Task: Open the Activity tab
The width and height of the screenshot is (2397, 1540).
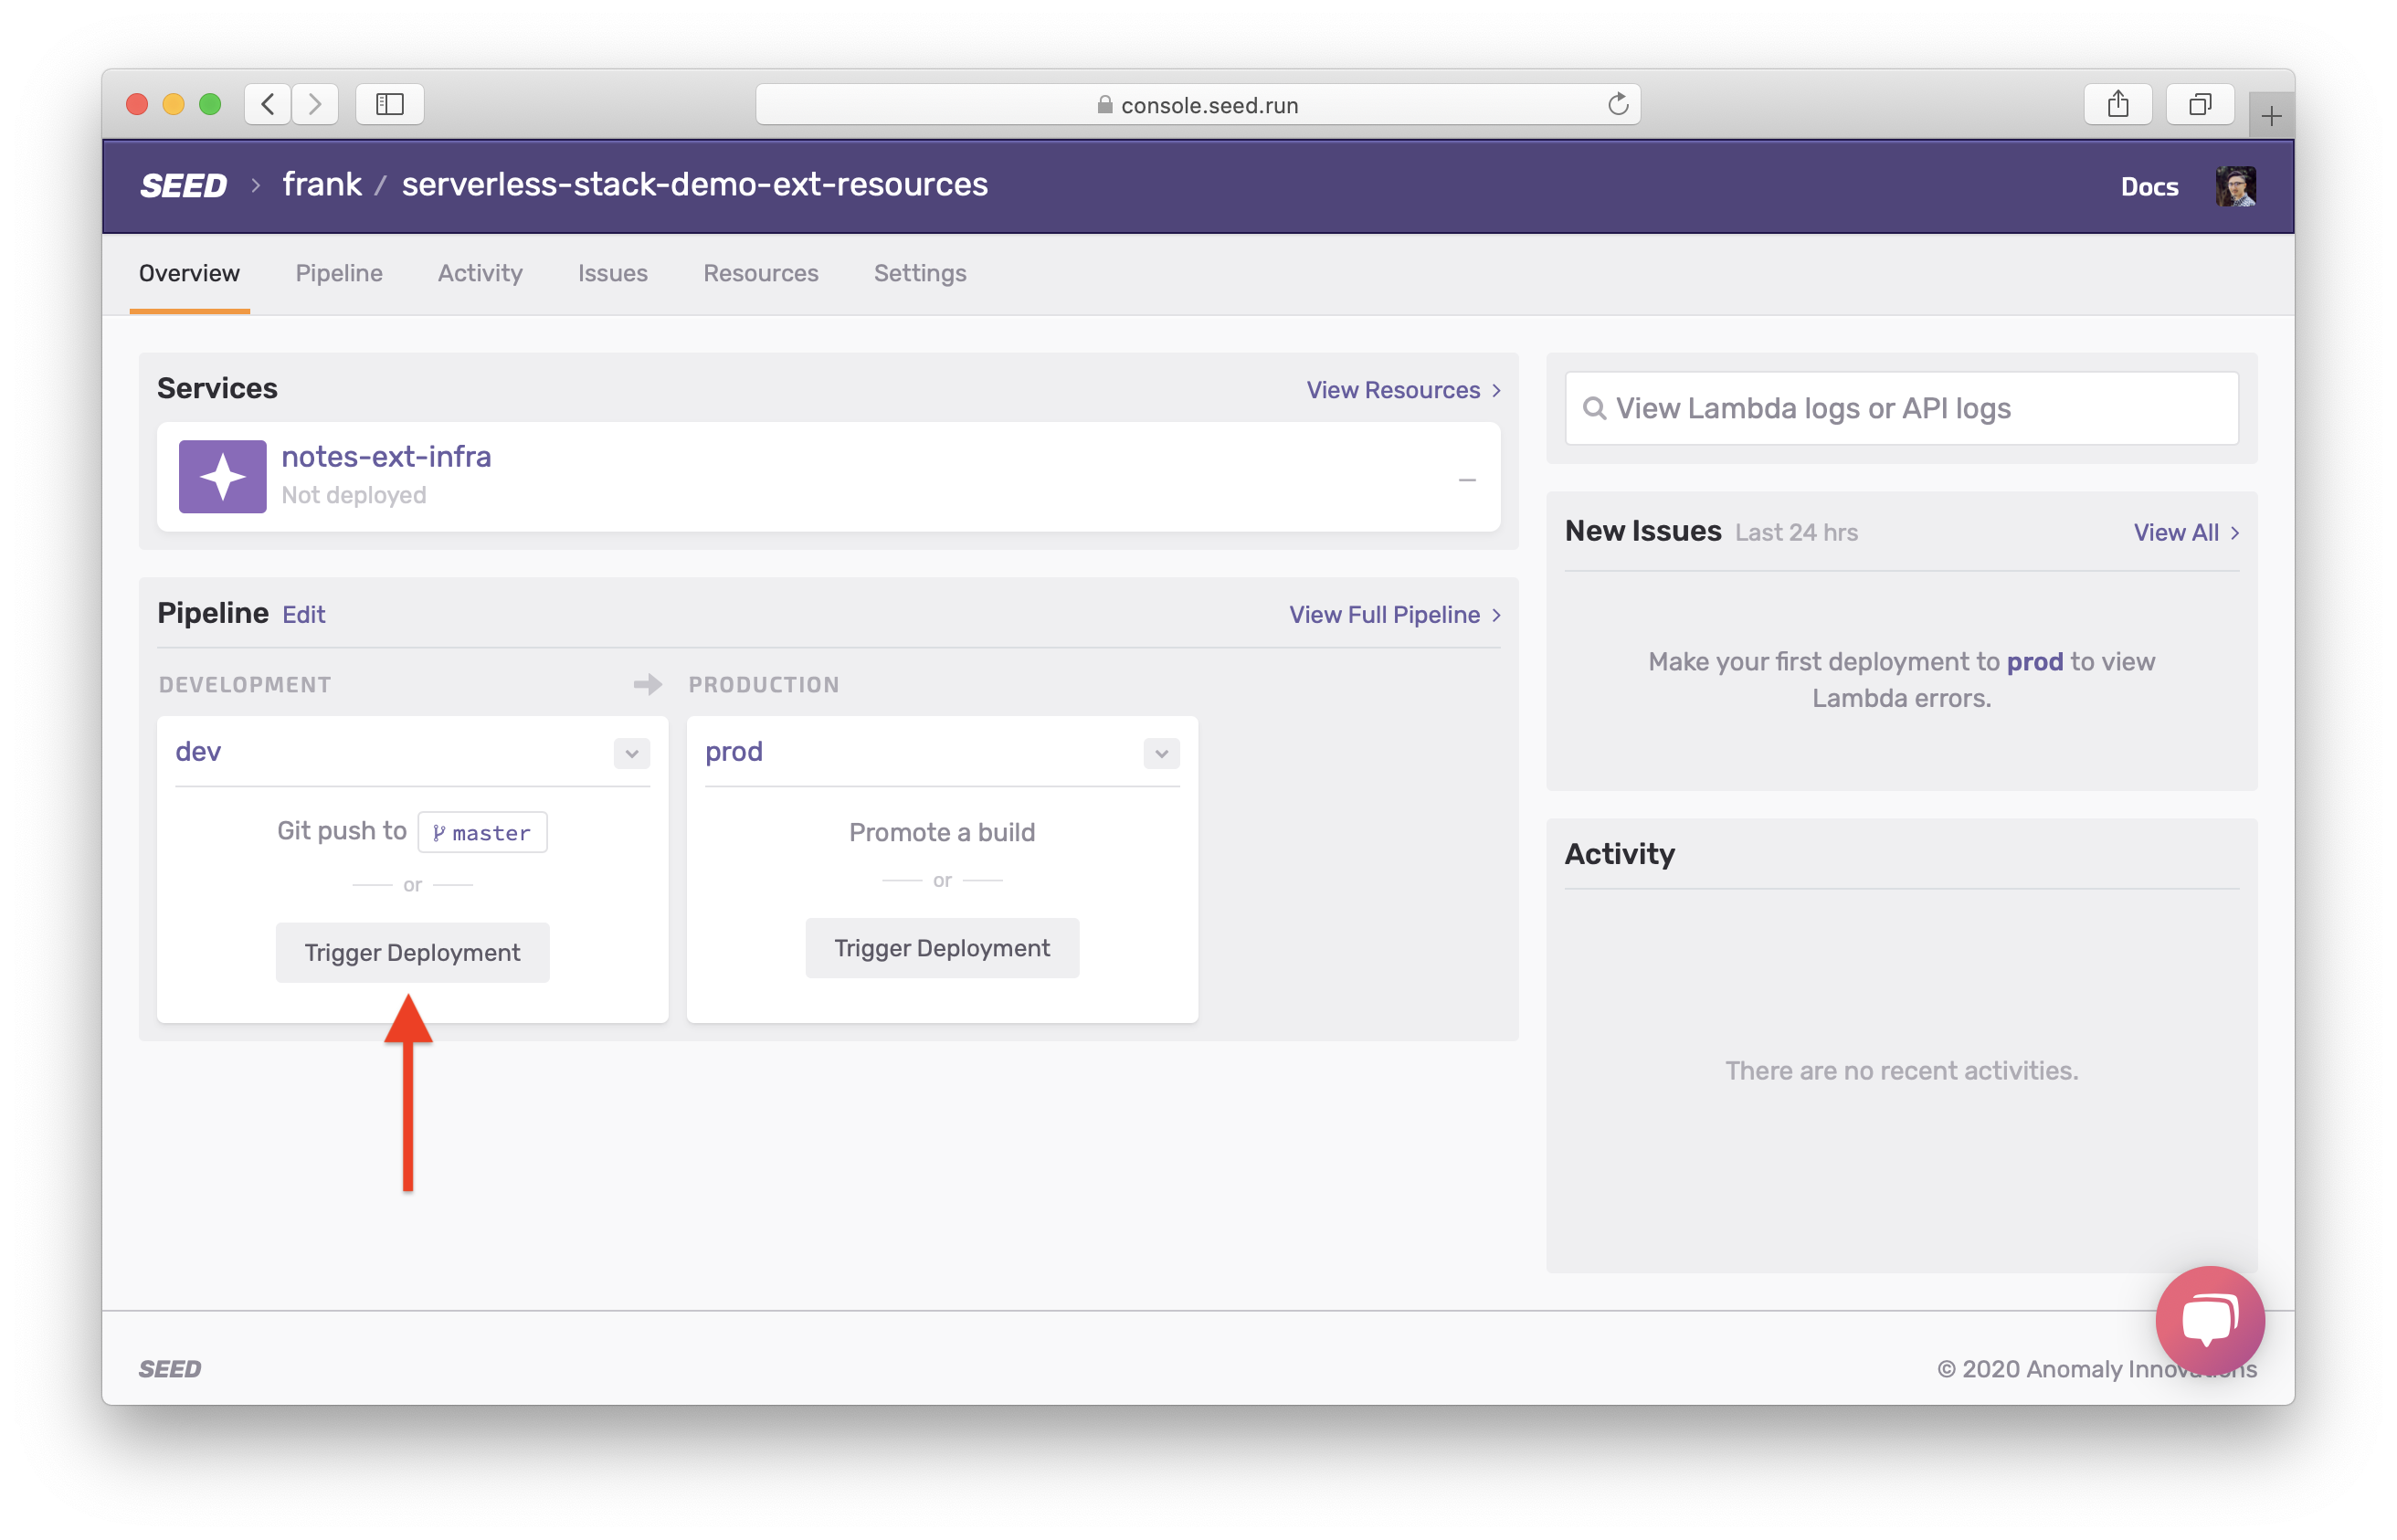Action: coord(480,273)
